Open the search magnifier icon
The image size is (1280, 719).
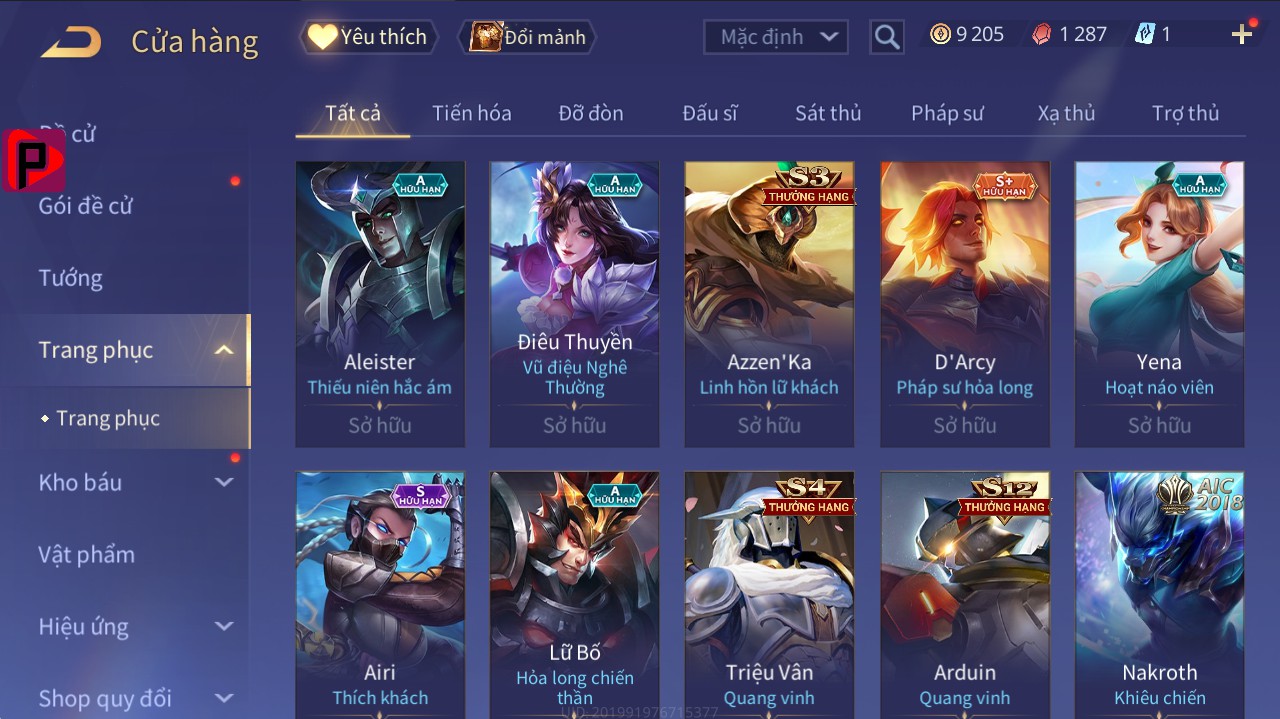(886, 37)
